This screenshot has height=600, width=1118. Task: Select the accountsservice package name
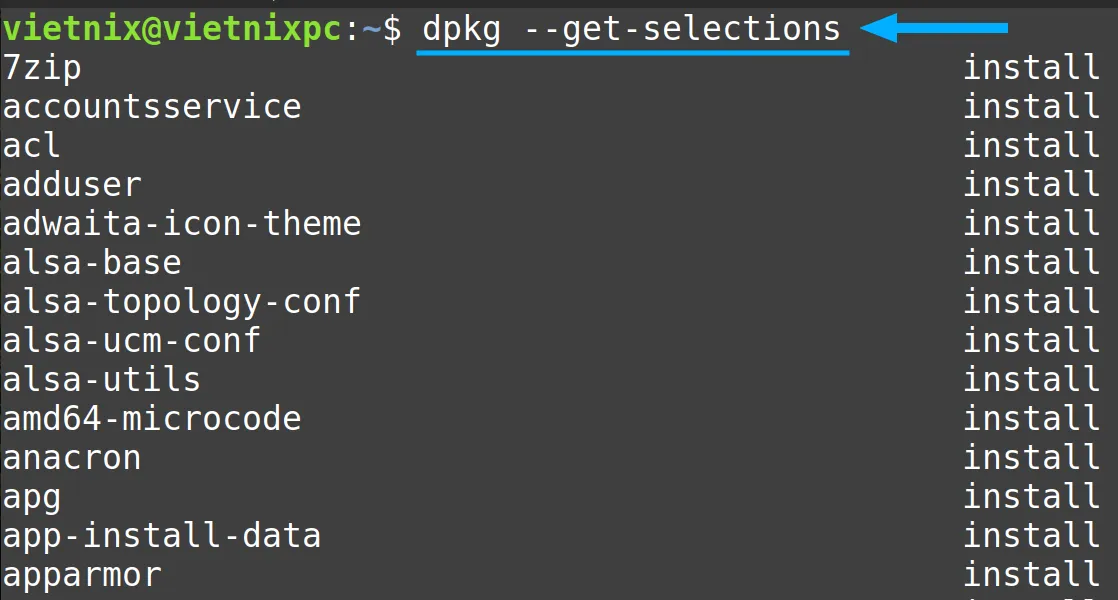point(152,107)
